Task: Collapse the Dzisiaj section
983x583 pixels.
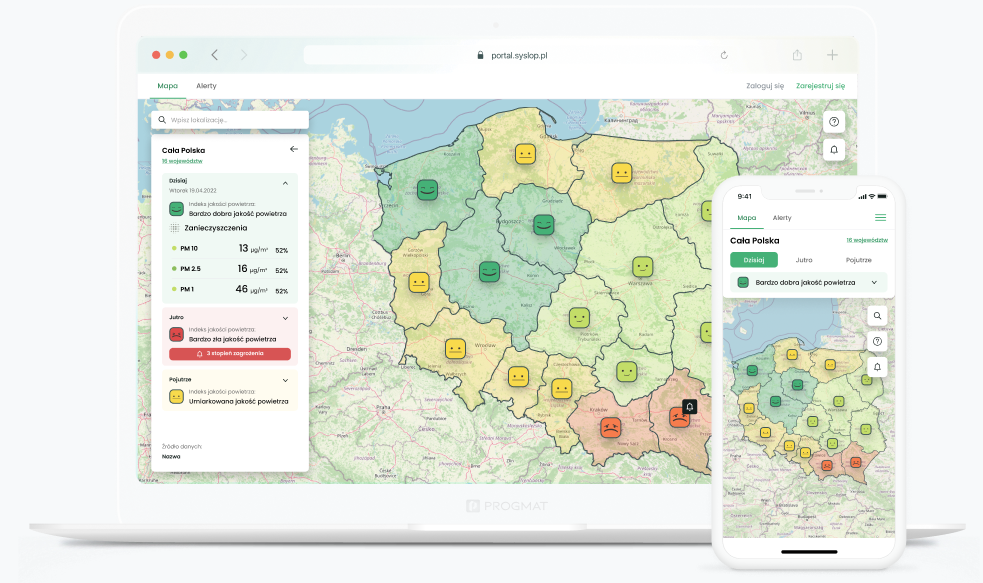Action: [x=285, y=183]
